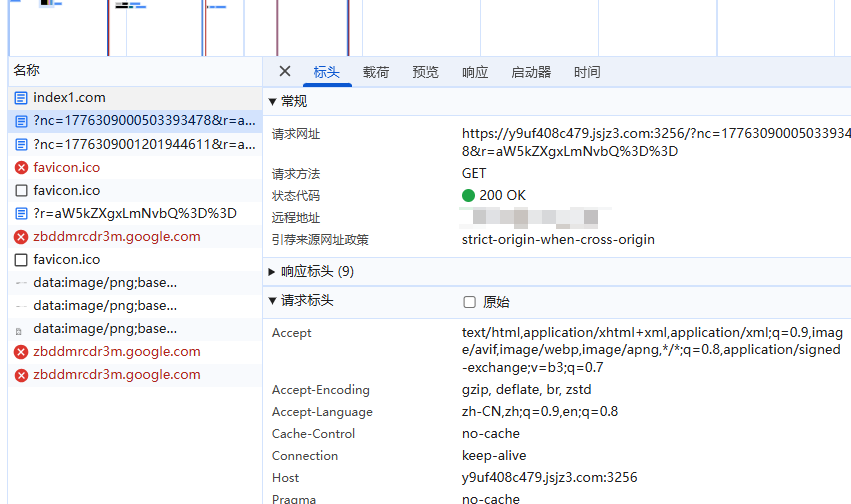Switch to the 载荷 payload tab
The width and height of the screenshot is (851, 504).
point(376,72)
